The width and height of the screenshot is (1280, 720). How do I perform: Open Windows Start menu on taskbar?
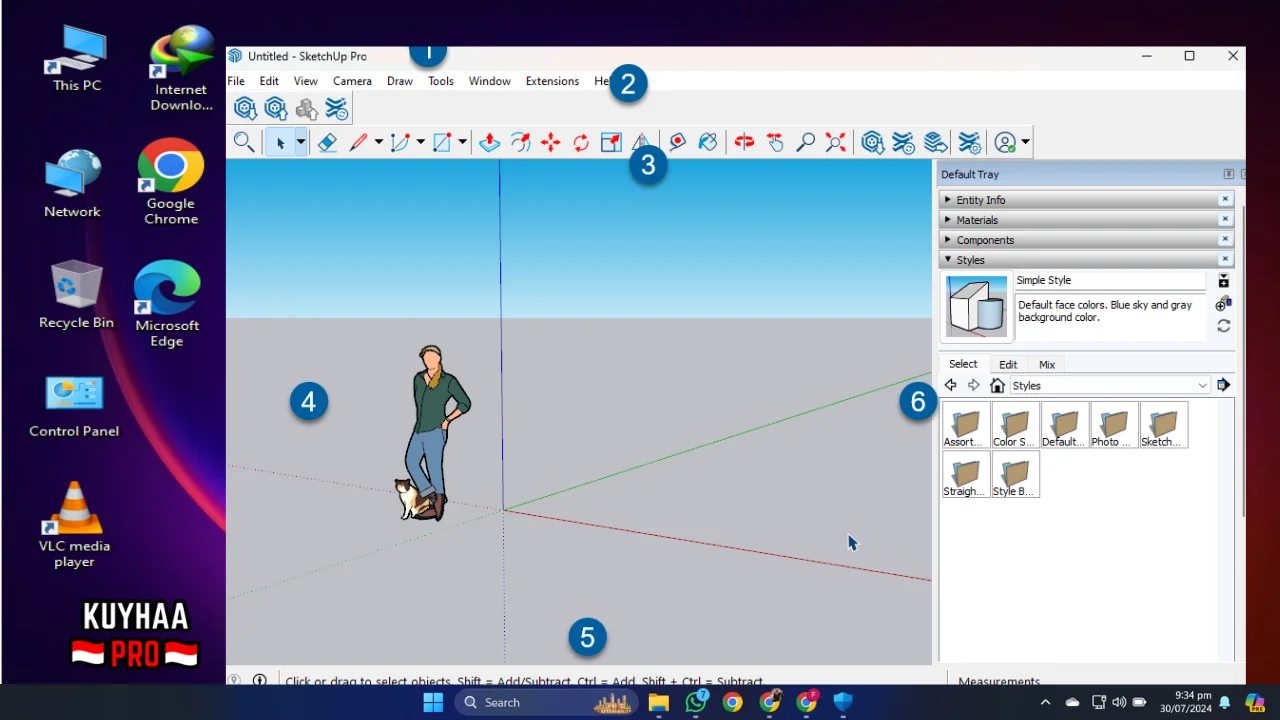[x=433, y=702]
